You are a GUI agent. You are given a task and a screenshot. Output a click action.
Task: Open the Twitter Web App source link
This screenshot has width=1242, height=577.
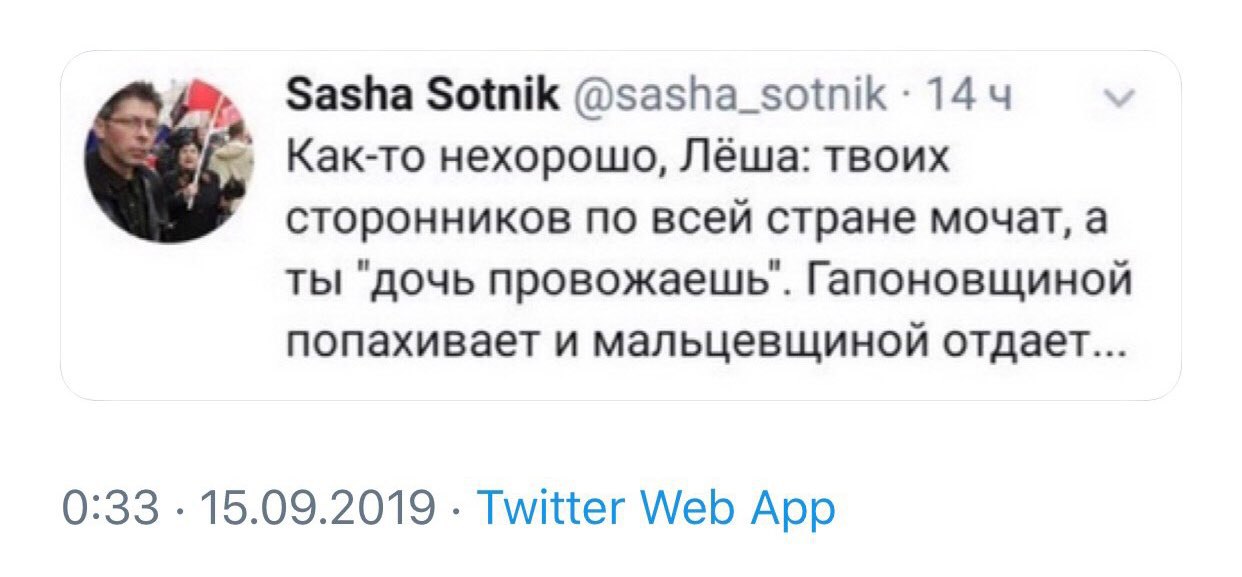(656, 509)
